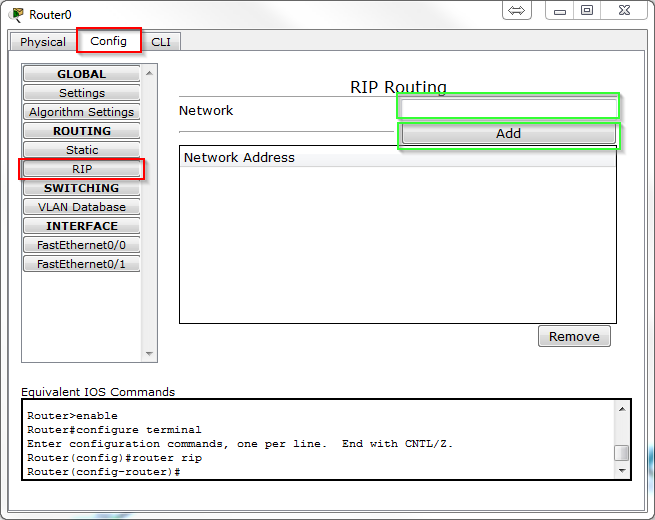Open Algorithm Settings
The width and height of the screenshot is (655, 520).
(82, 112)
